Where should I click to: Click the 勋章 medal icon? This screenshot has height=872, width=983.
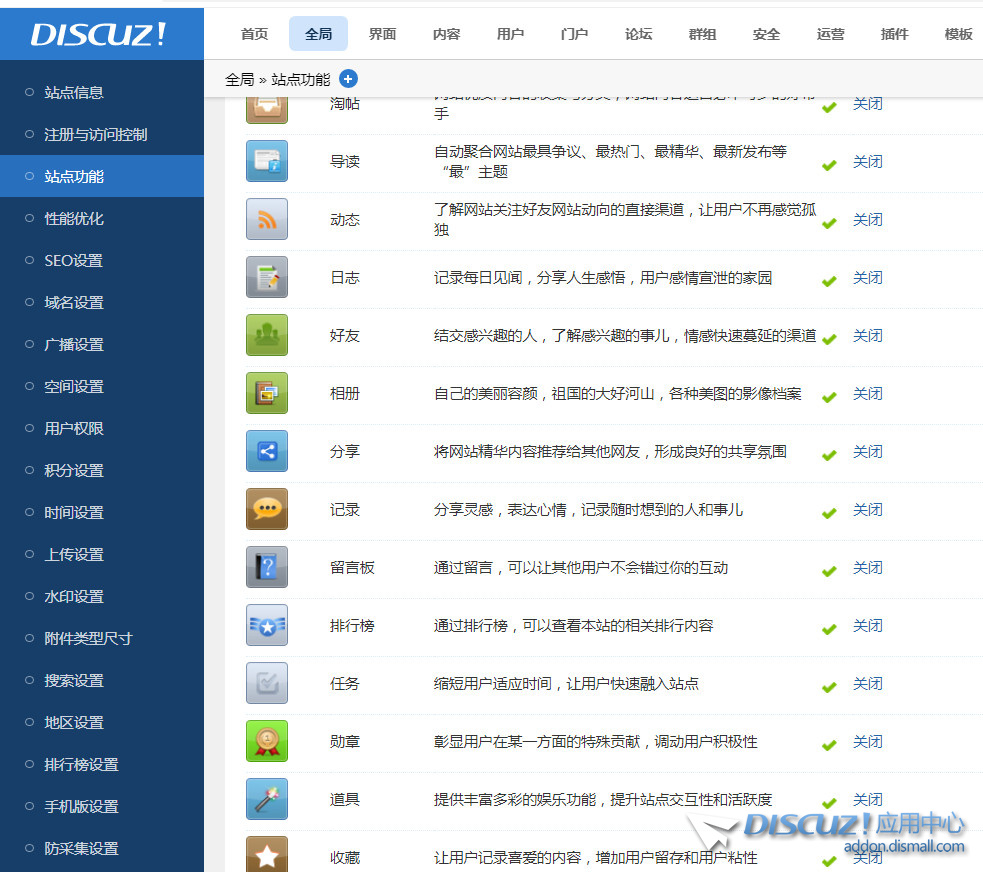(x=267, y=741)
